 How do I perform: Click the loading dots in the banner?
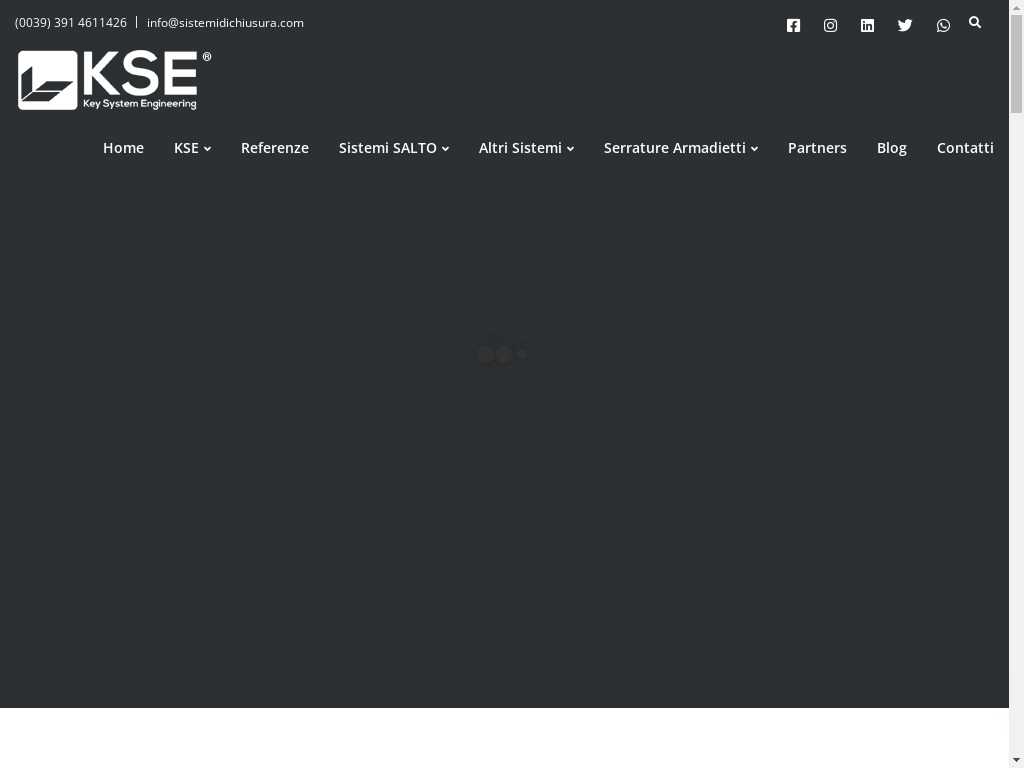(502, 355)
